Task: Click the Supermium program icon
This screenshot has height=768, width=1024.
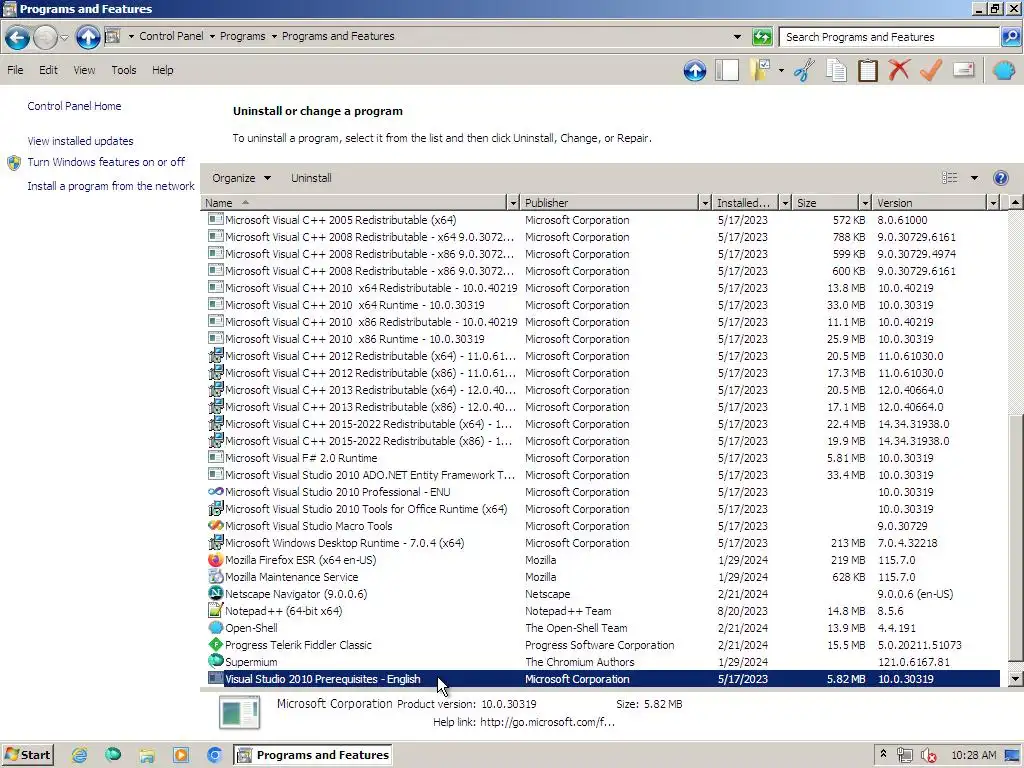Action: point(216,662)
